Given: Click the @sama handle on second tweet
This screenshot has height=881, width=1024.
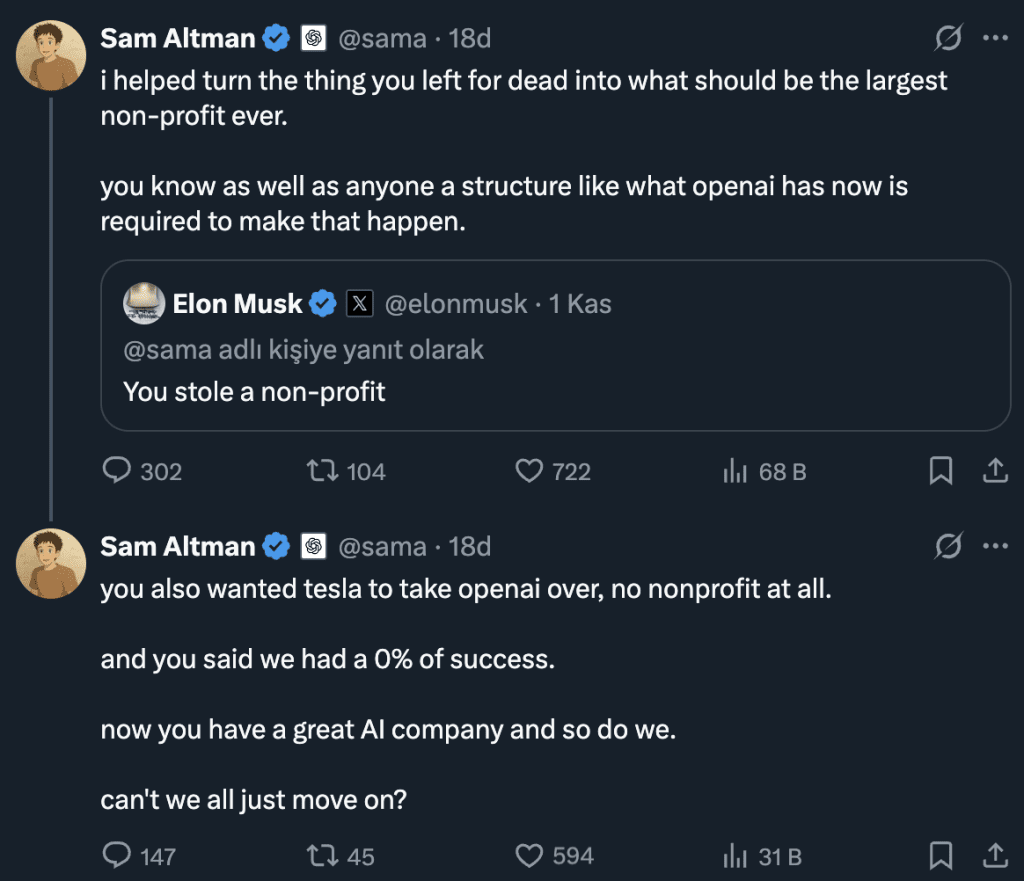Looking at the screenshot, I should (x=383, y=546).
